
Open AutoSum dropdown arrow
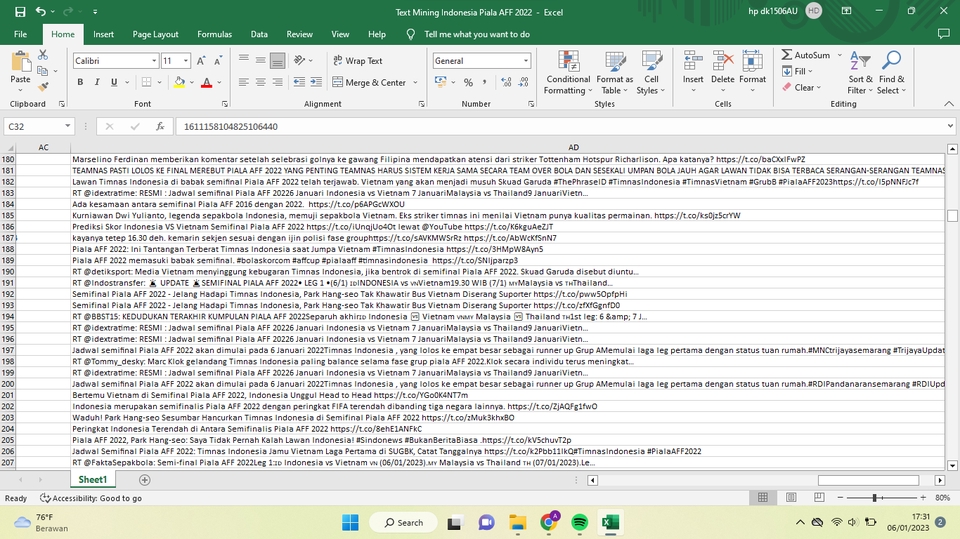click(839, 55)
